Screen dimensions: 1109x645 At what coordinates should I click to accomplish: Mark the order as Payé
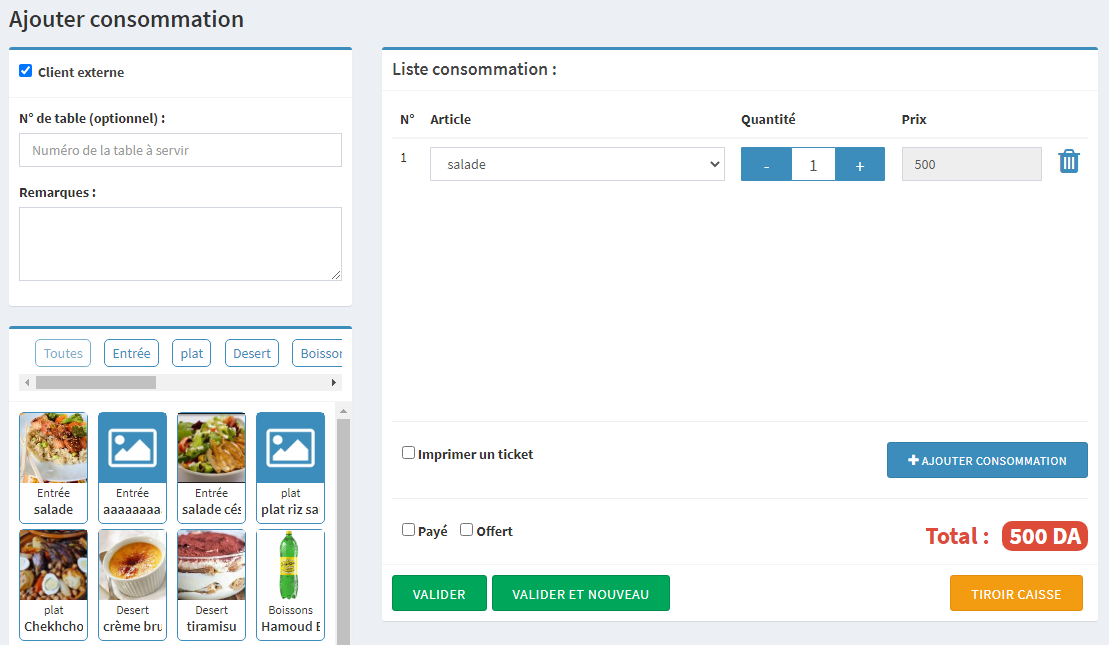(408, 530)
